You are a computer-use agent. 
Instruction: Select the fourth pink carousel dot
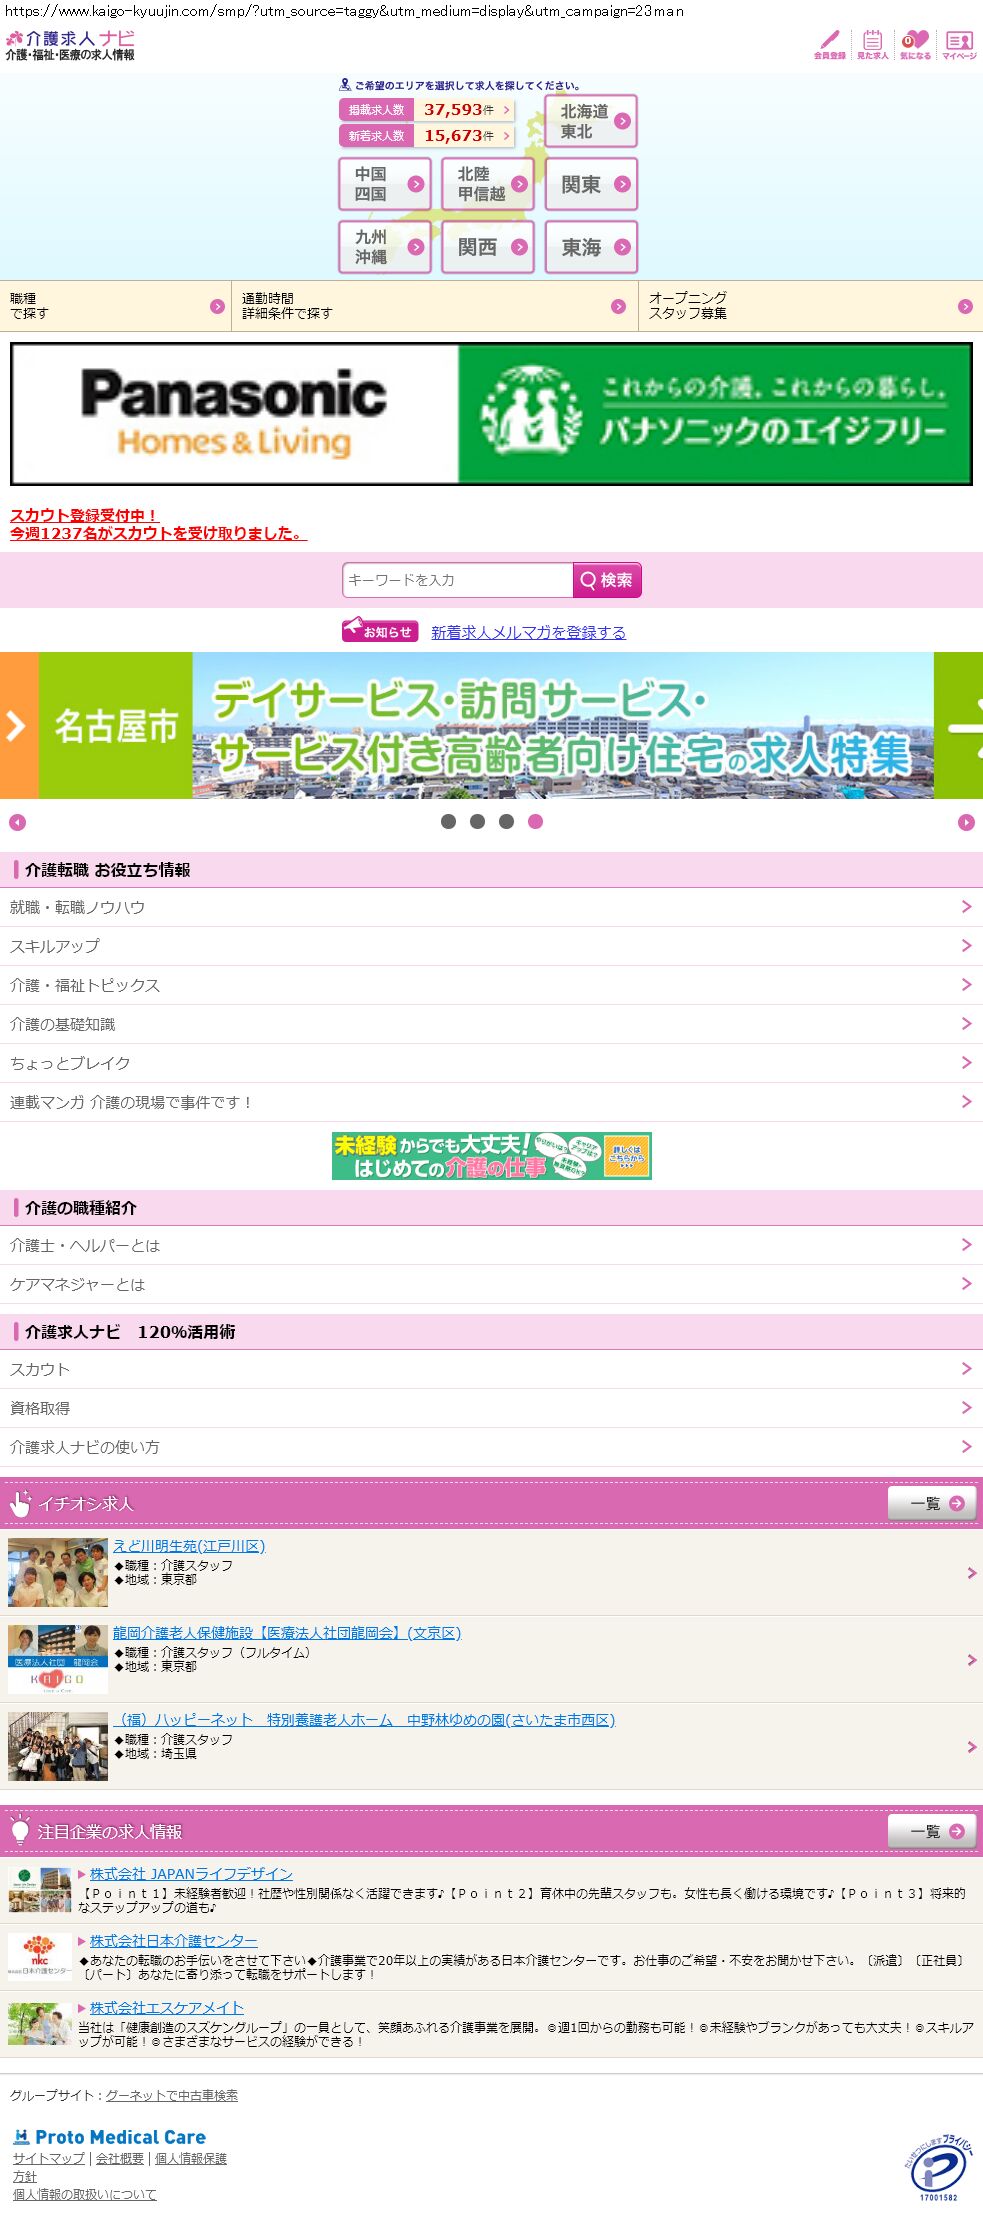pyautogui.click(x=535, y=821)
